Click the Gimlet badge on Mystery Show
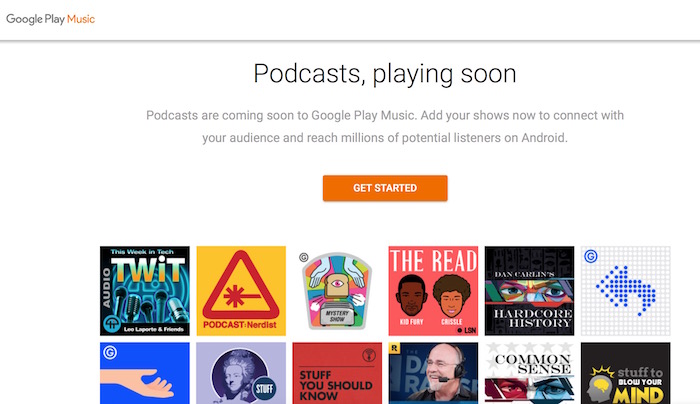This screenshot has width=700, height=404. [304, 256]
